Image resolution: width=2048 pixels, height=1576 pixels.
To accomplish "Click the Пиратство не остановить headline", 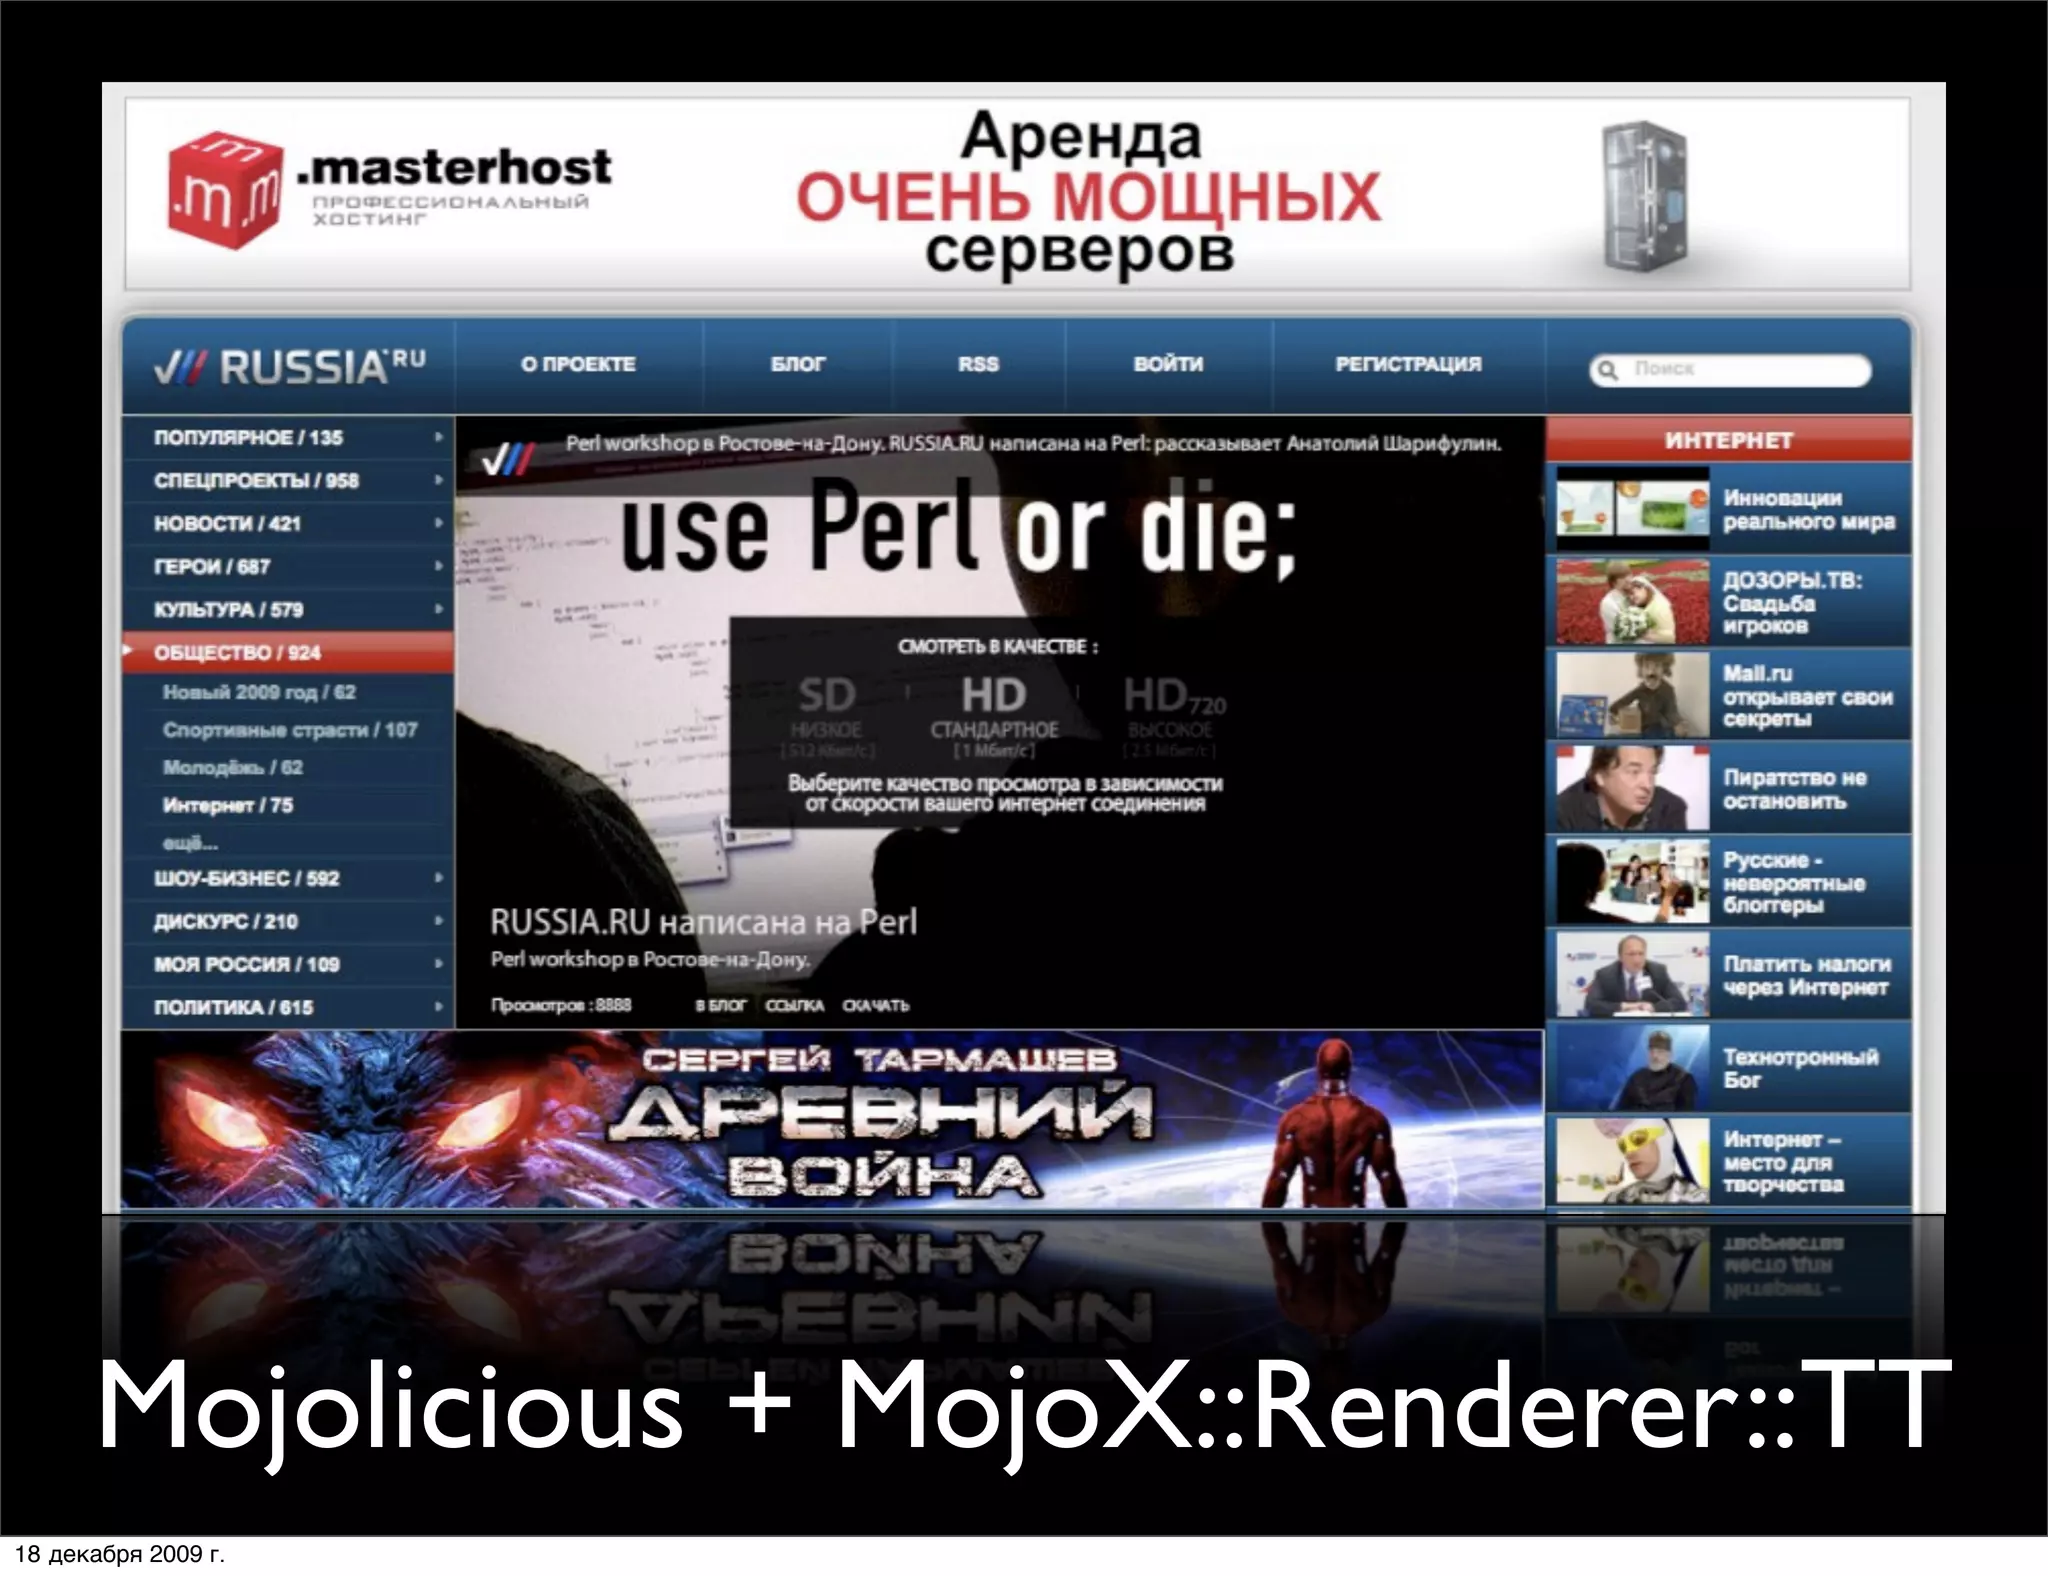I will 1794,789.
